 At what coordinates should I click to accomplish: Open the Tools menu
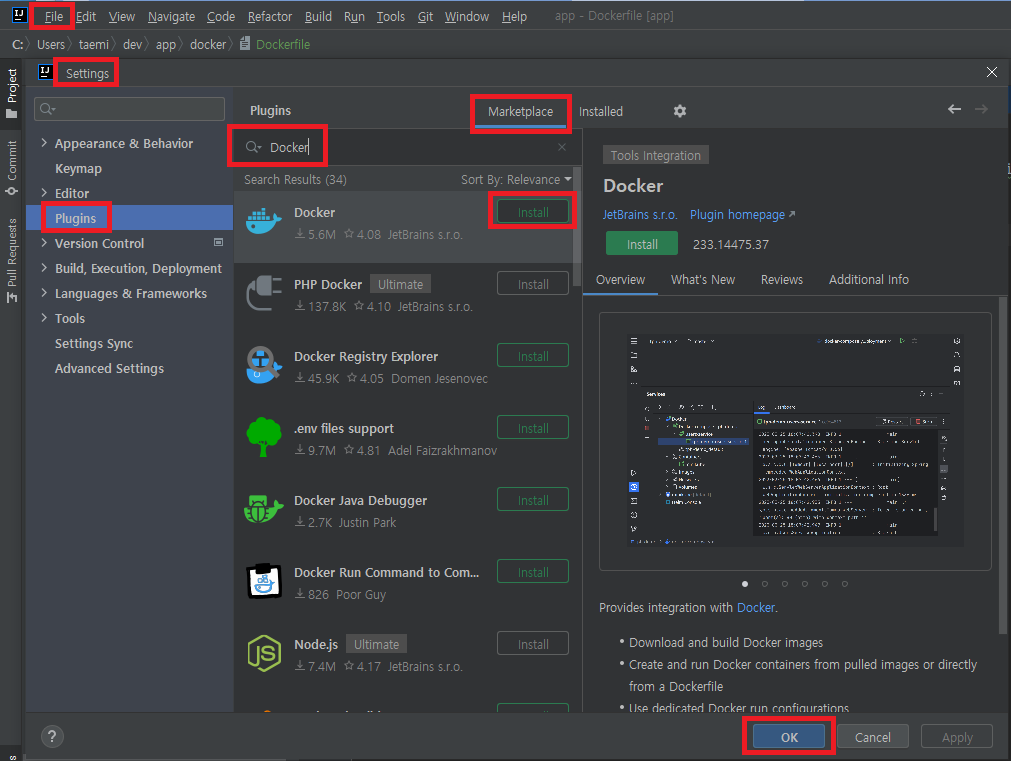(390, 16)
